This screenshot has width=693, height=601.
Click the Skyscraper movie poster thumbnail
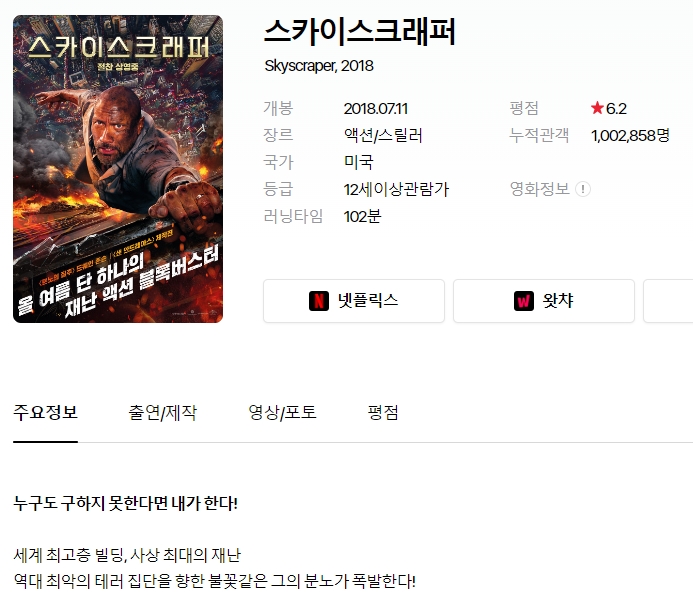(x=118, y=169)
